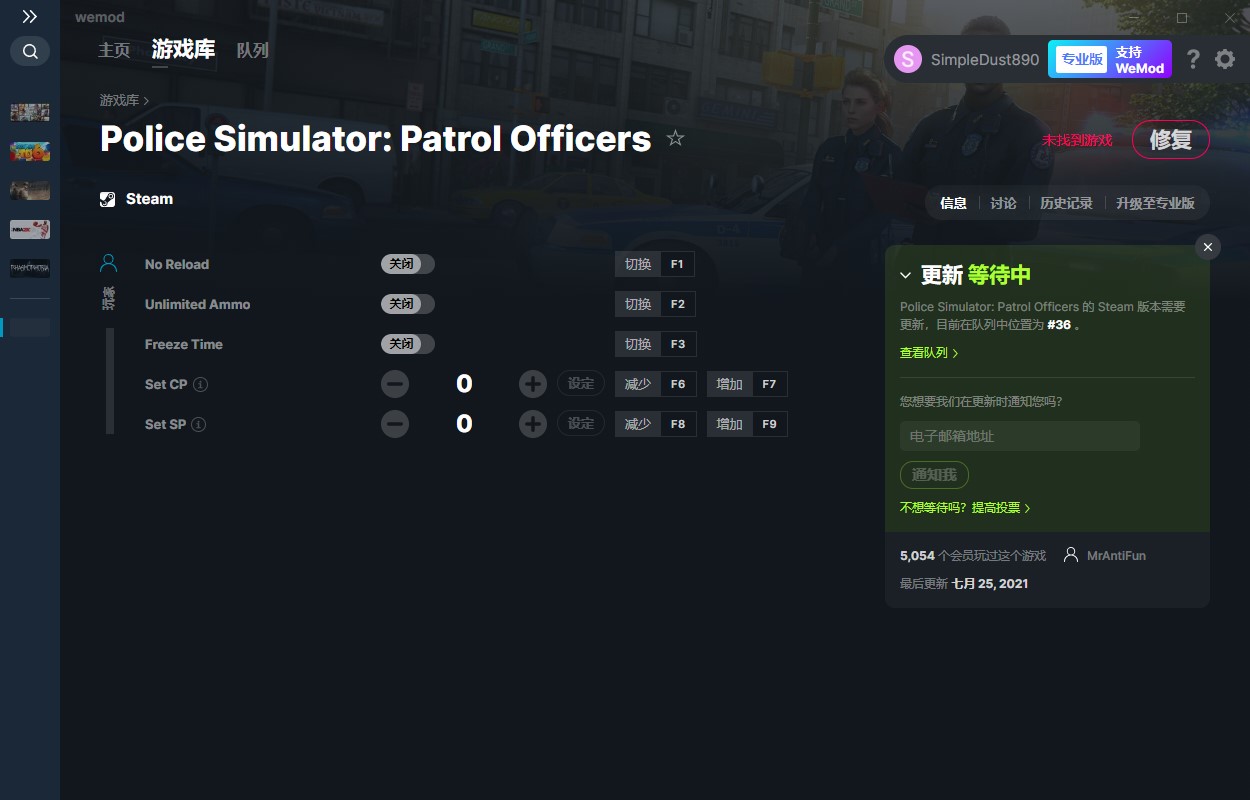
Task: Click the 专业版 badge
Action: point(1082,59)
